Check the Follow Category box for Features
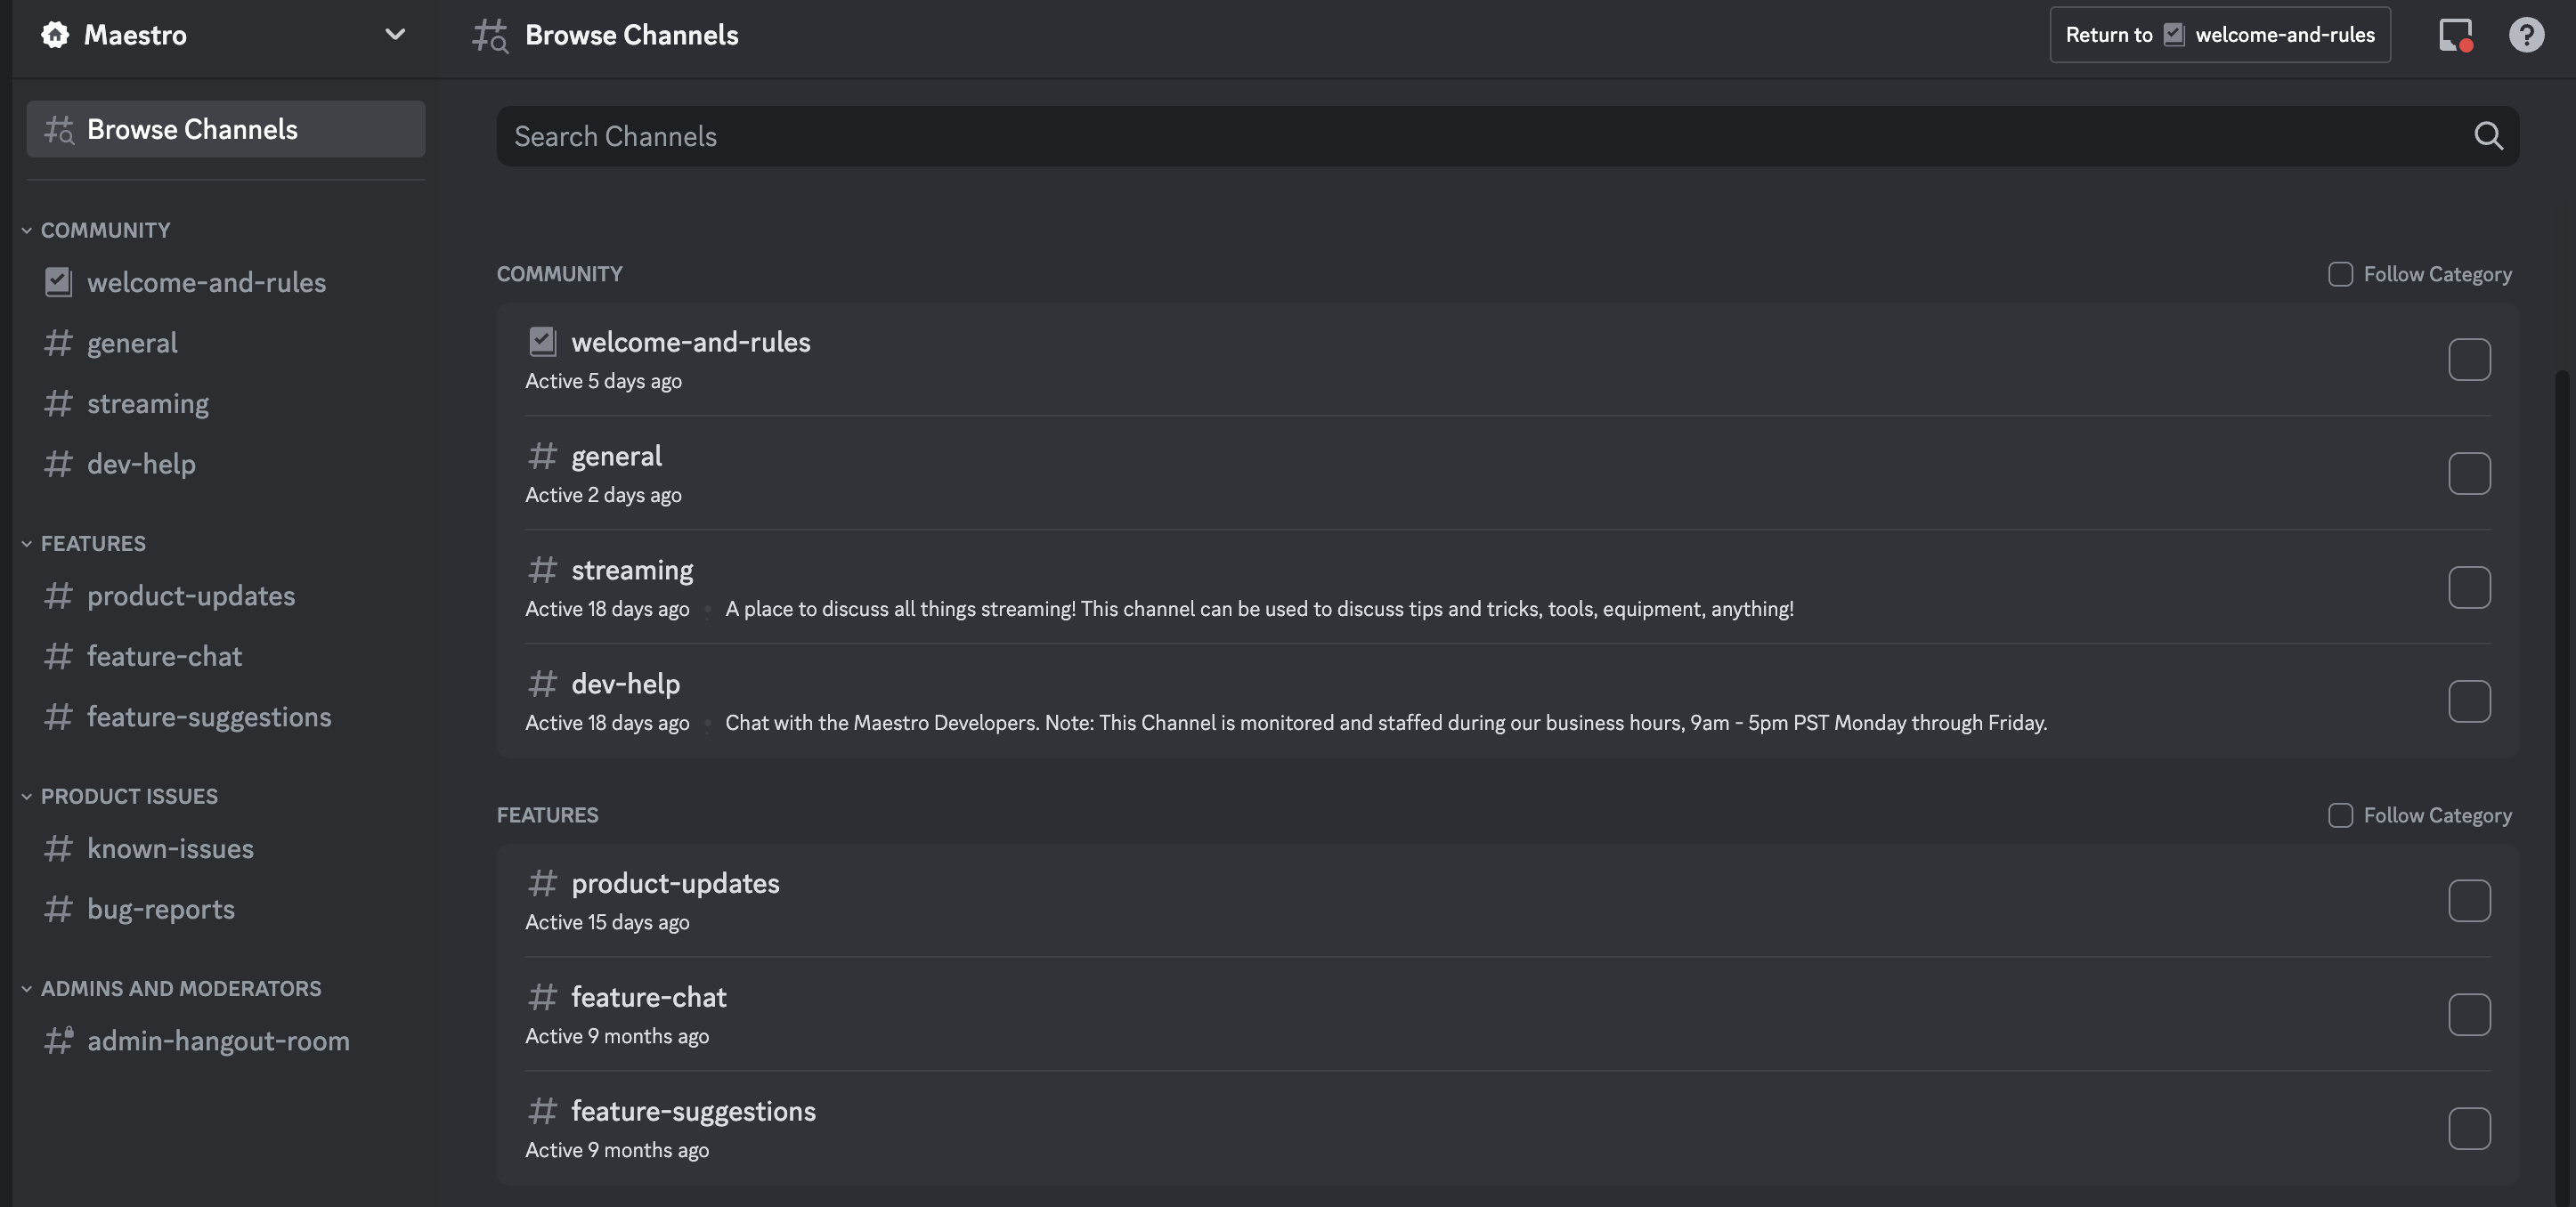This screenshot has width=2576, height=1207. click(x=2340, y=815)
